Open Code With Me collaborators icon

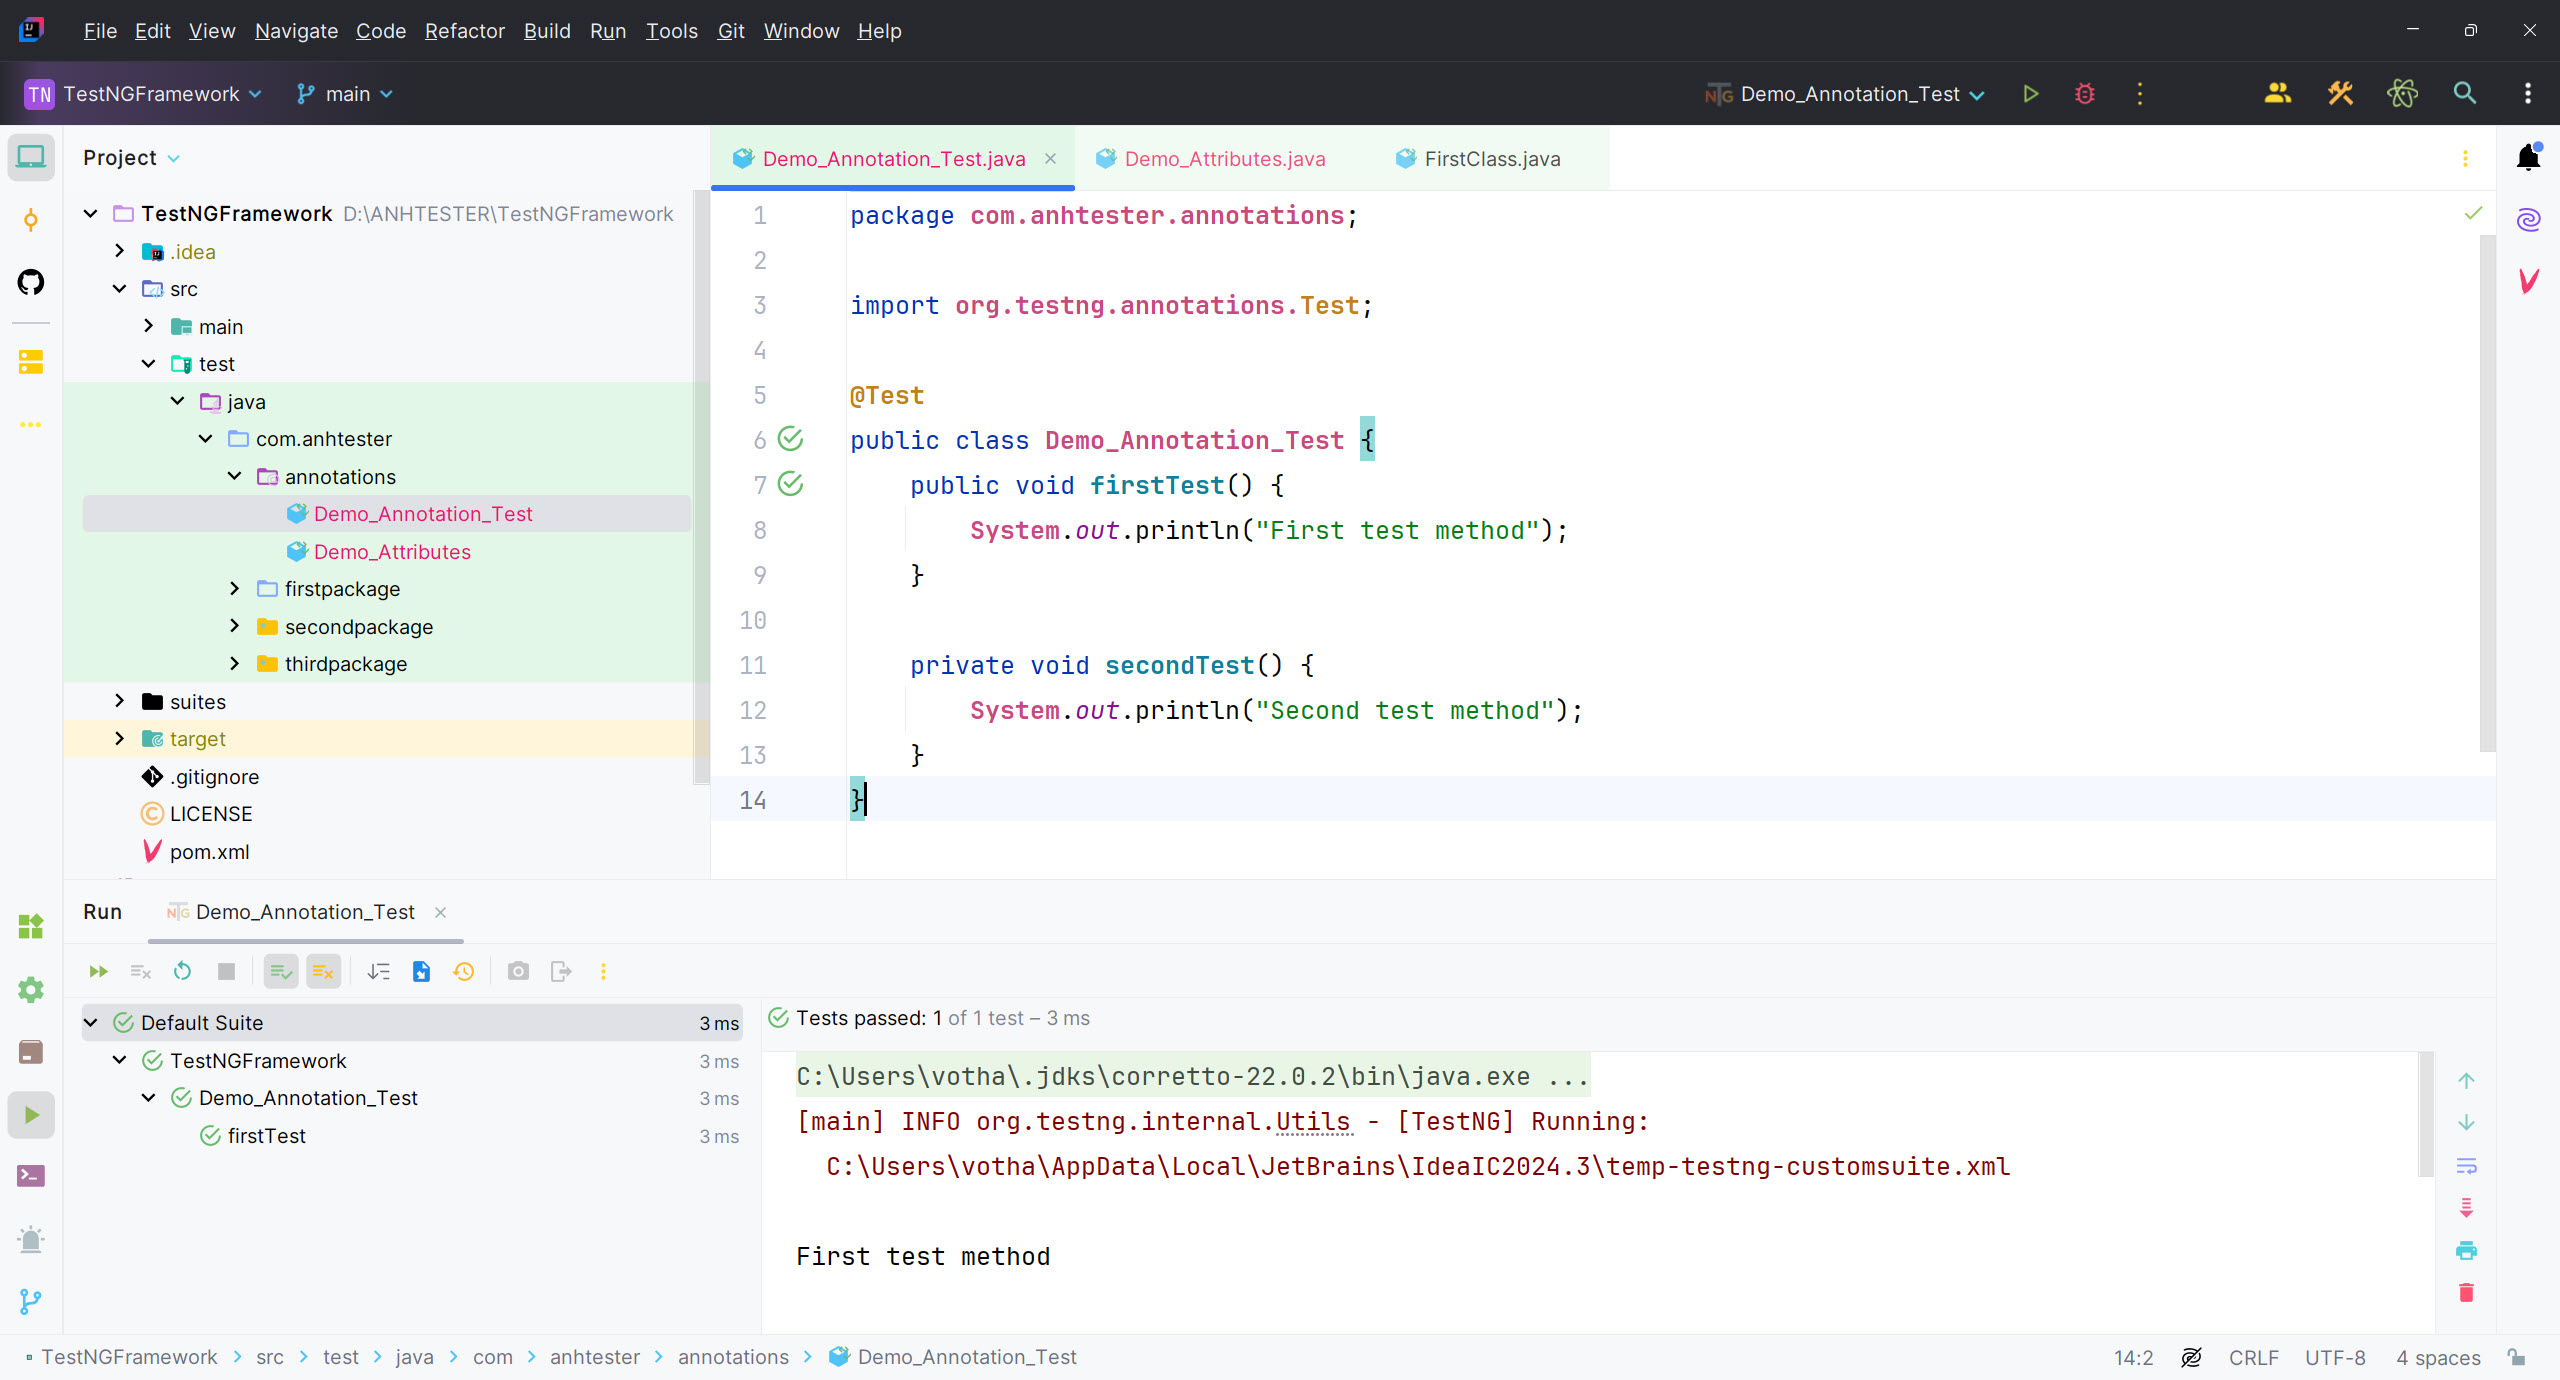[x=2278, y=94]
